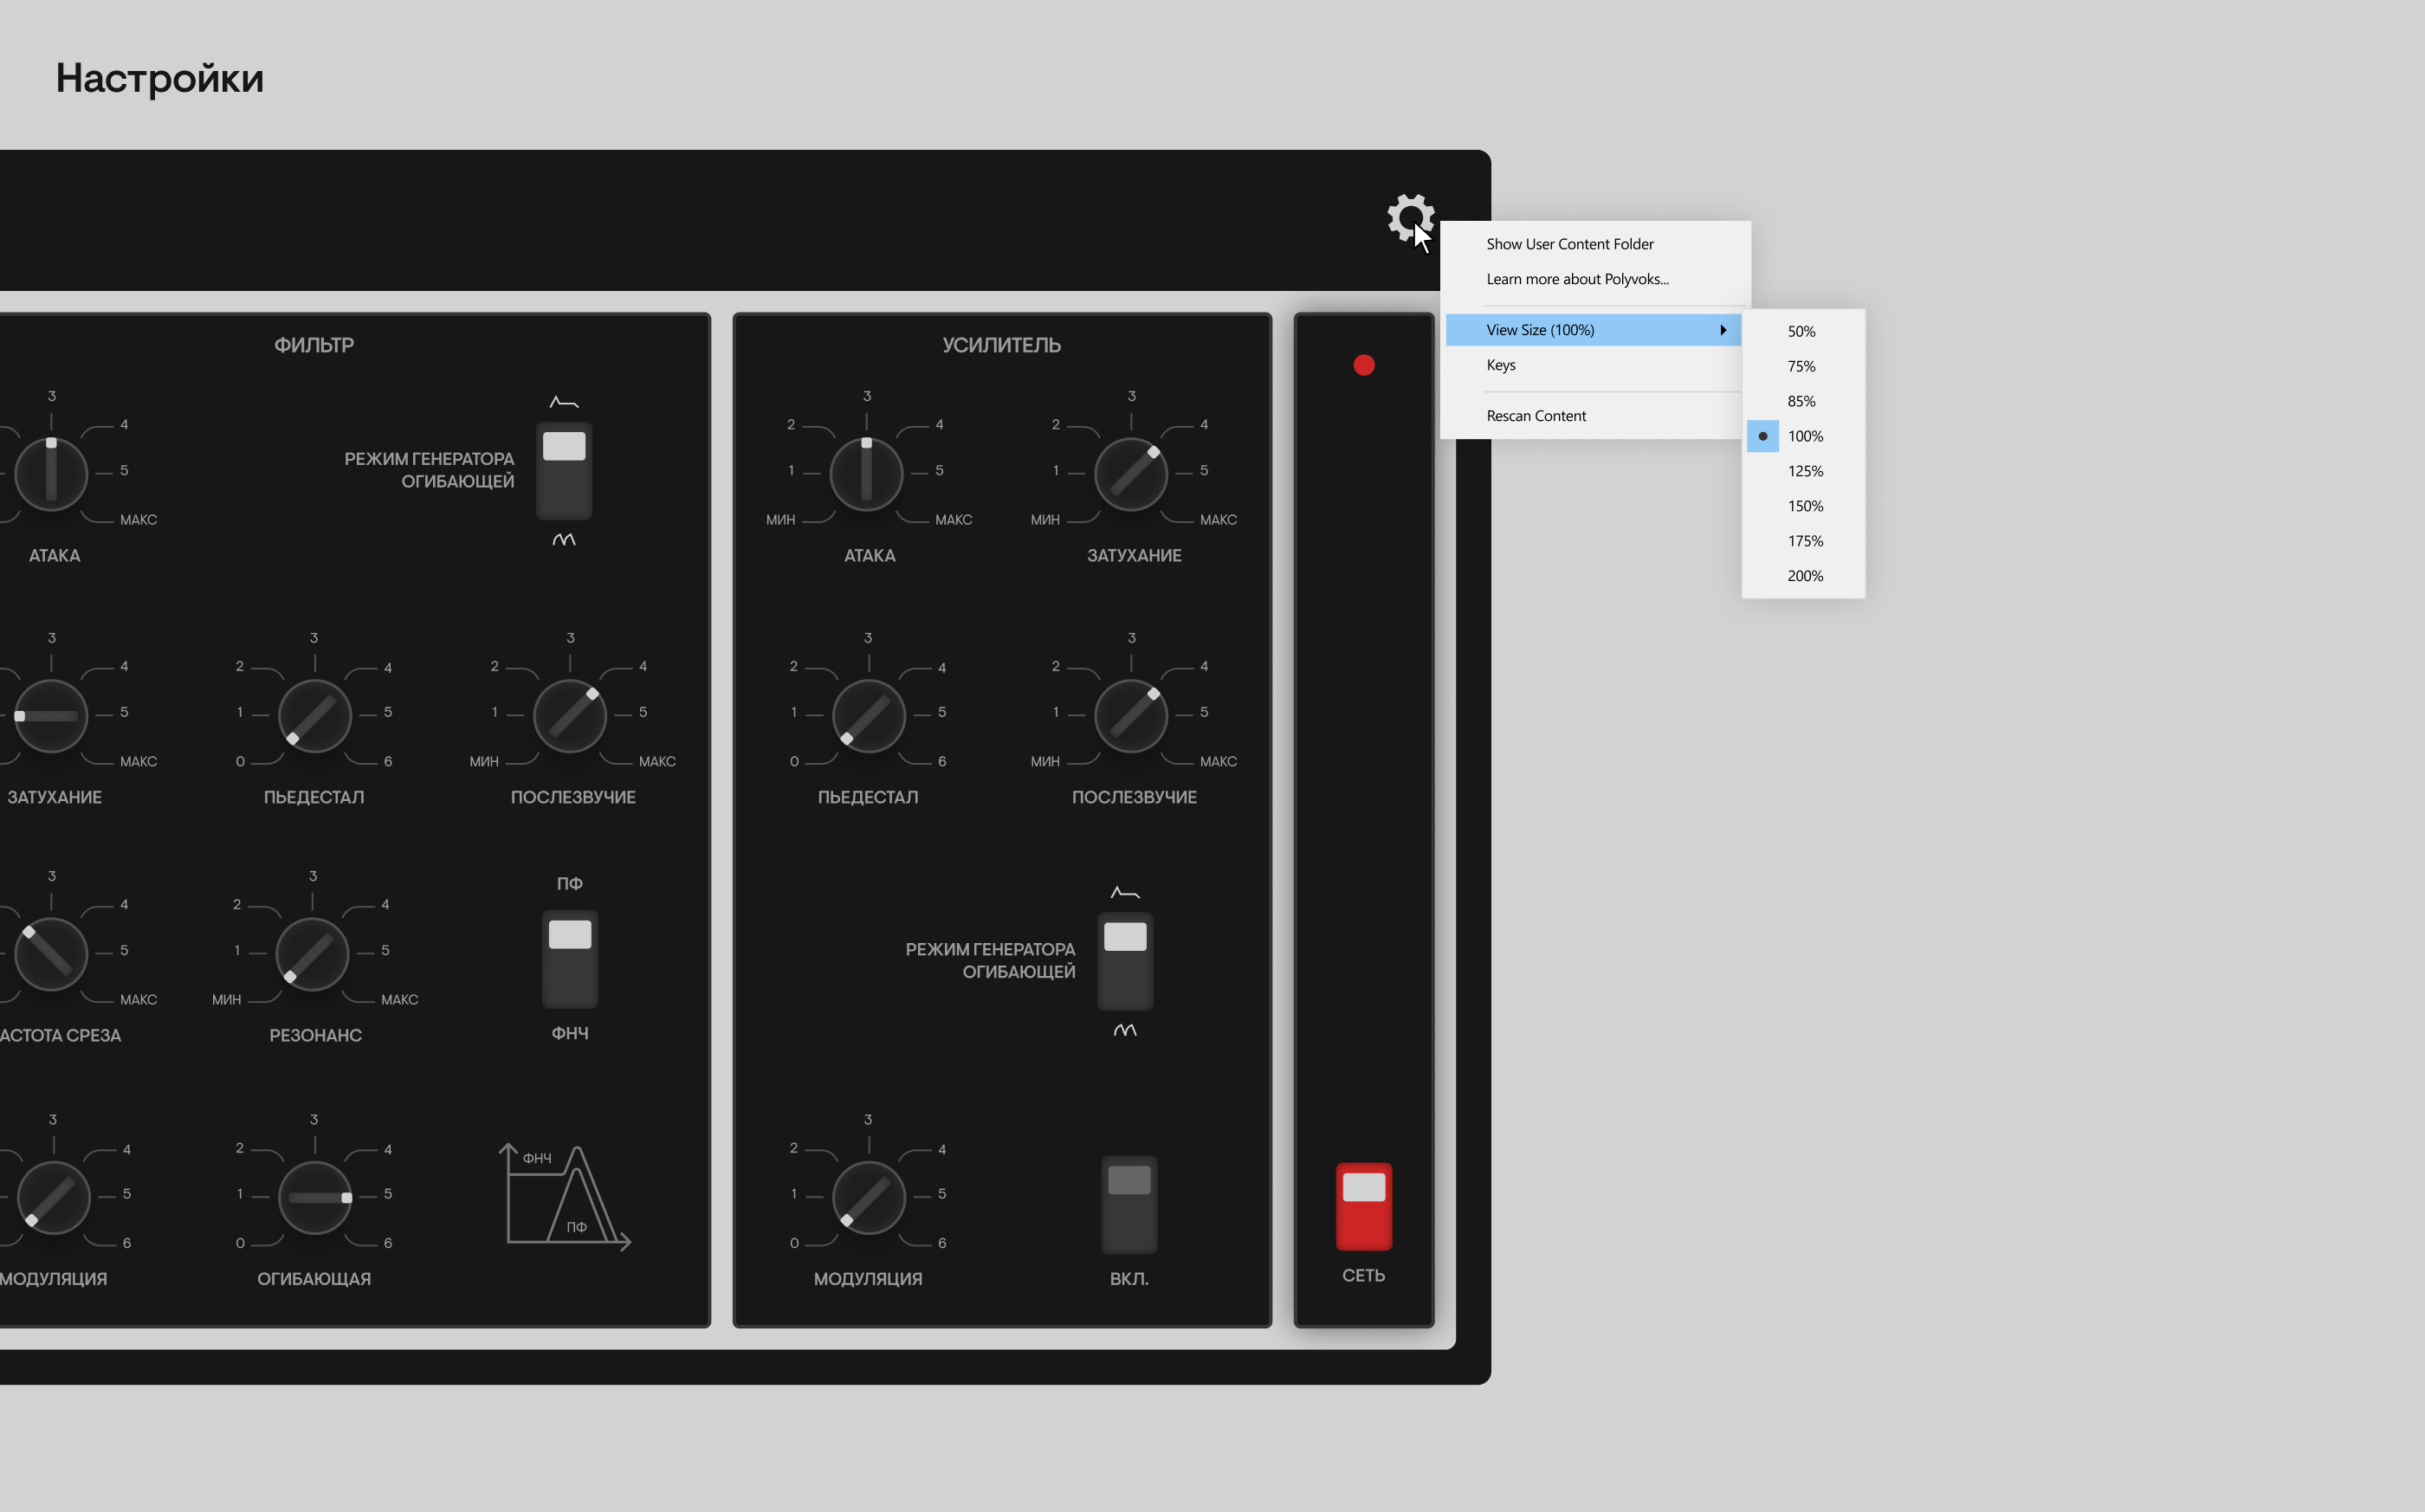Image resolution: width=2425 pixels, height=1512 pixels.
Task: Click looping waveform icon below filter envelope switch
Action: pos(563,540)
